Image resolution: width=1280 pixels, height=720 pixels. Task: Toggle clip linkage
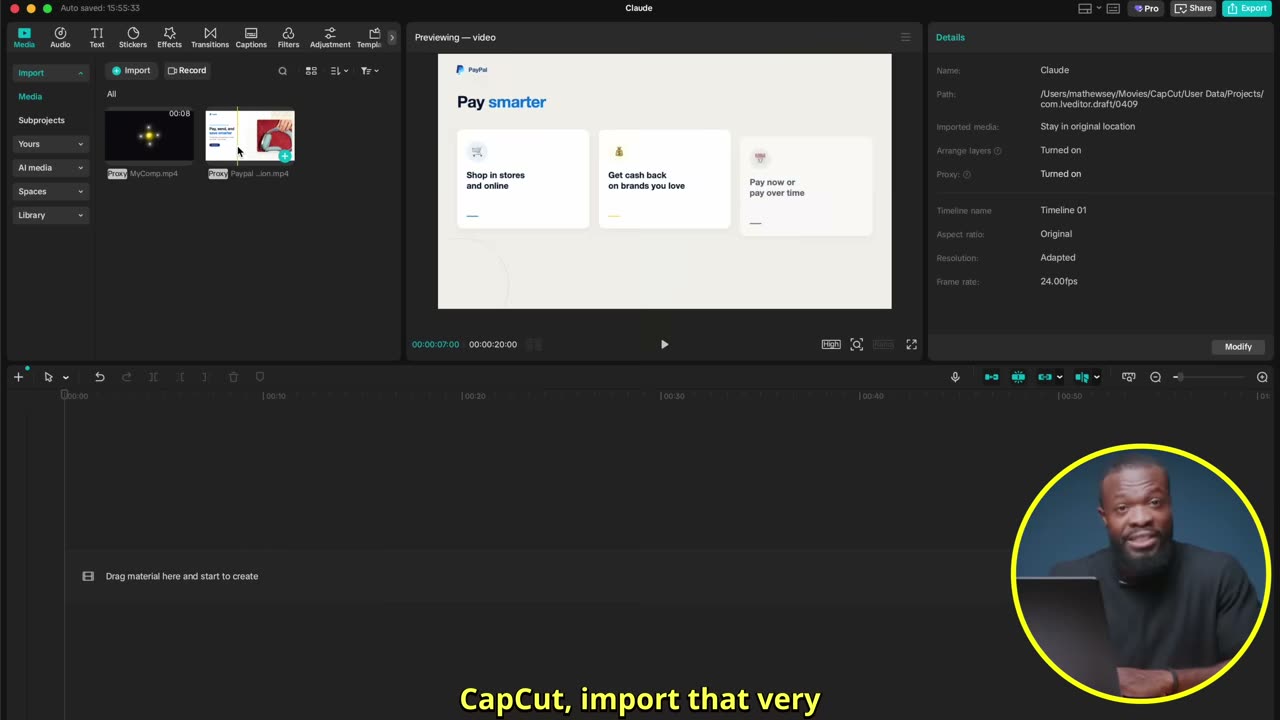(1045, 377)
